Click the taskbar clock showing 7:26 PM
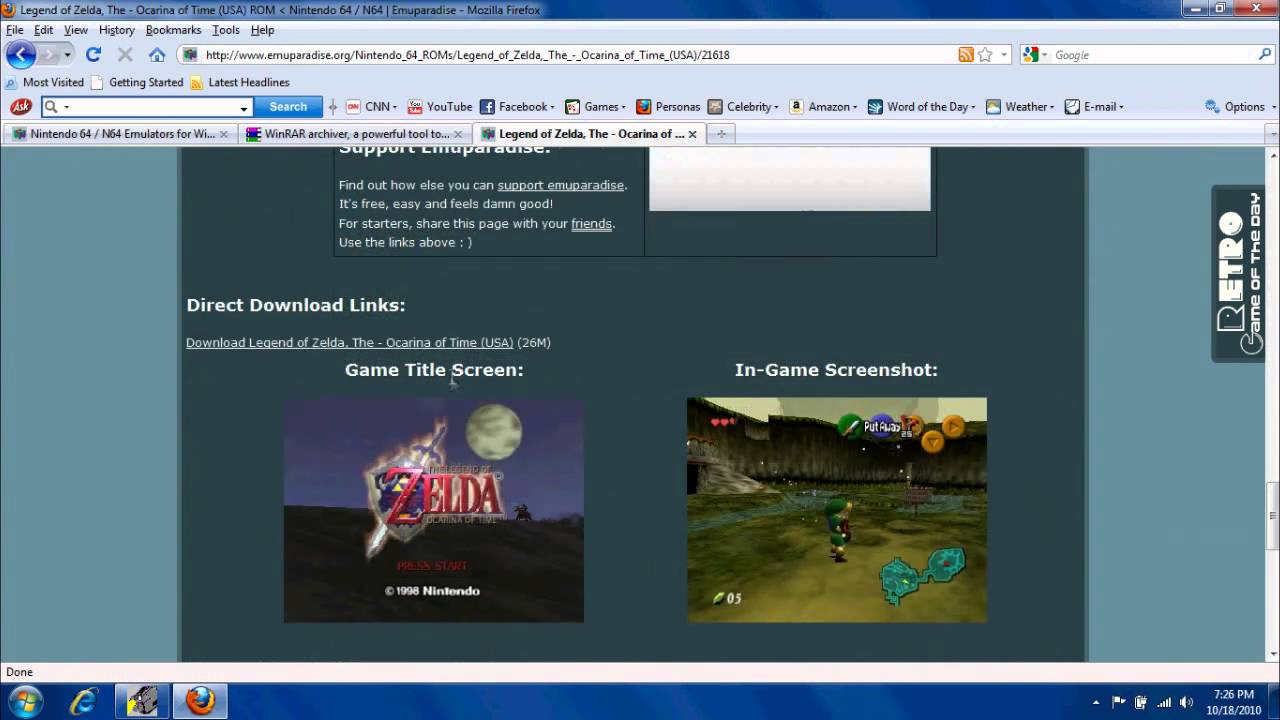 point(1233,702)
